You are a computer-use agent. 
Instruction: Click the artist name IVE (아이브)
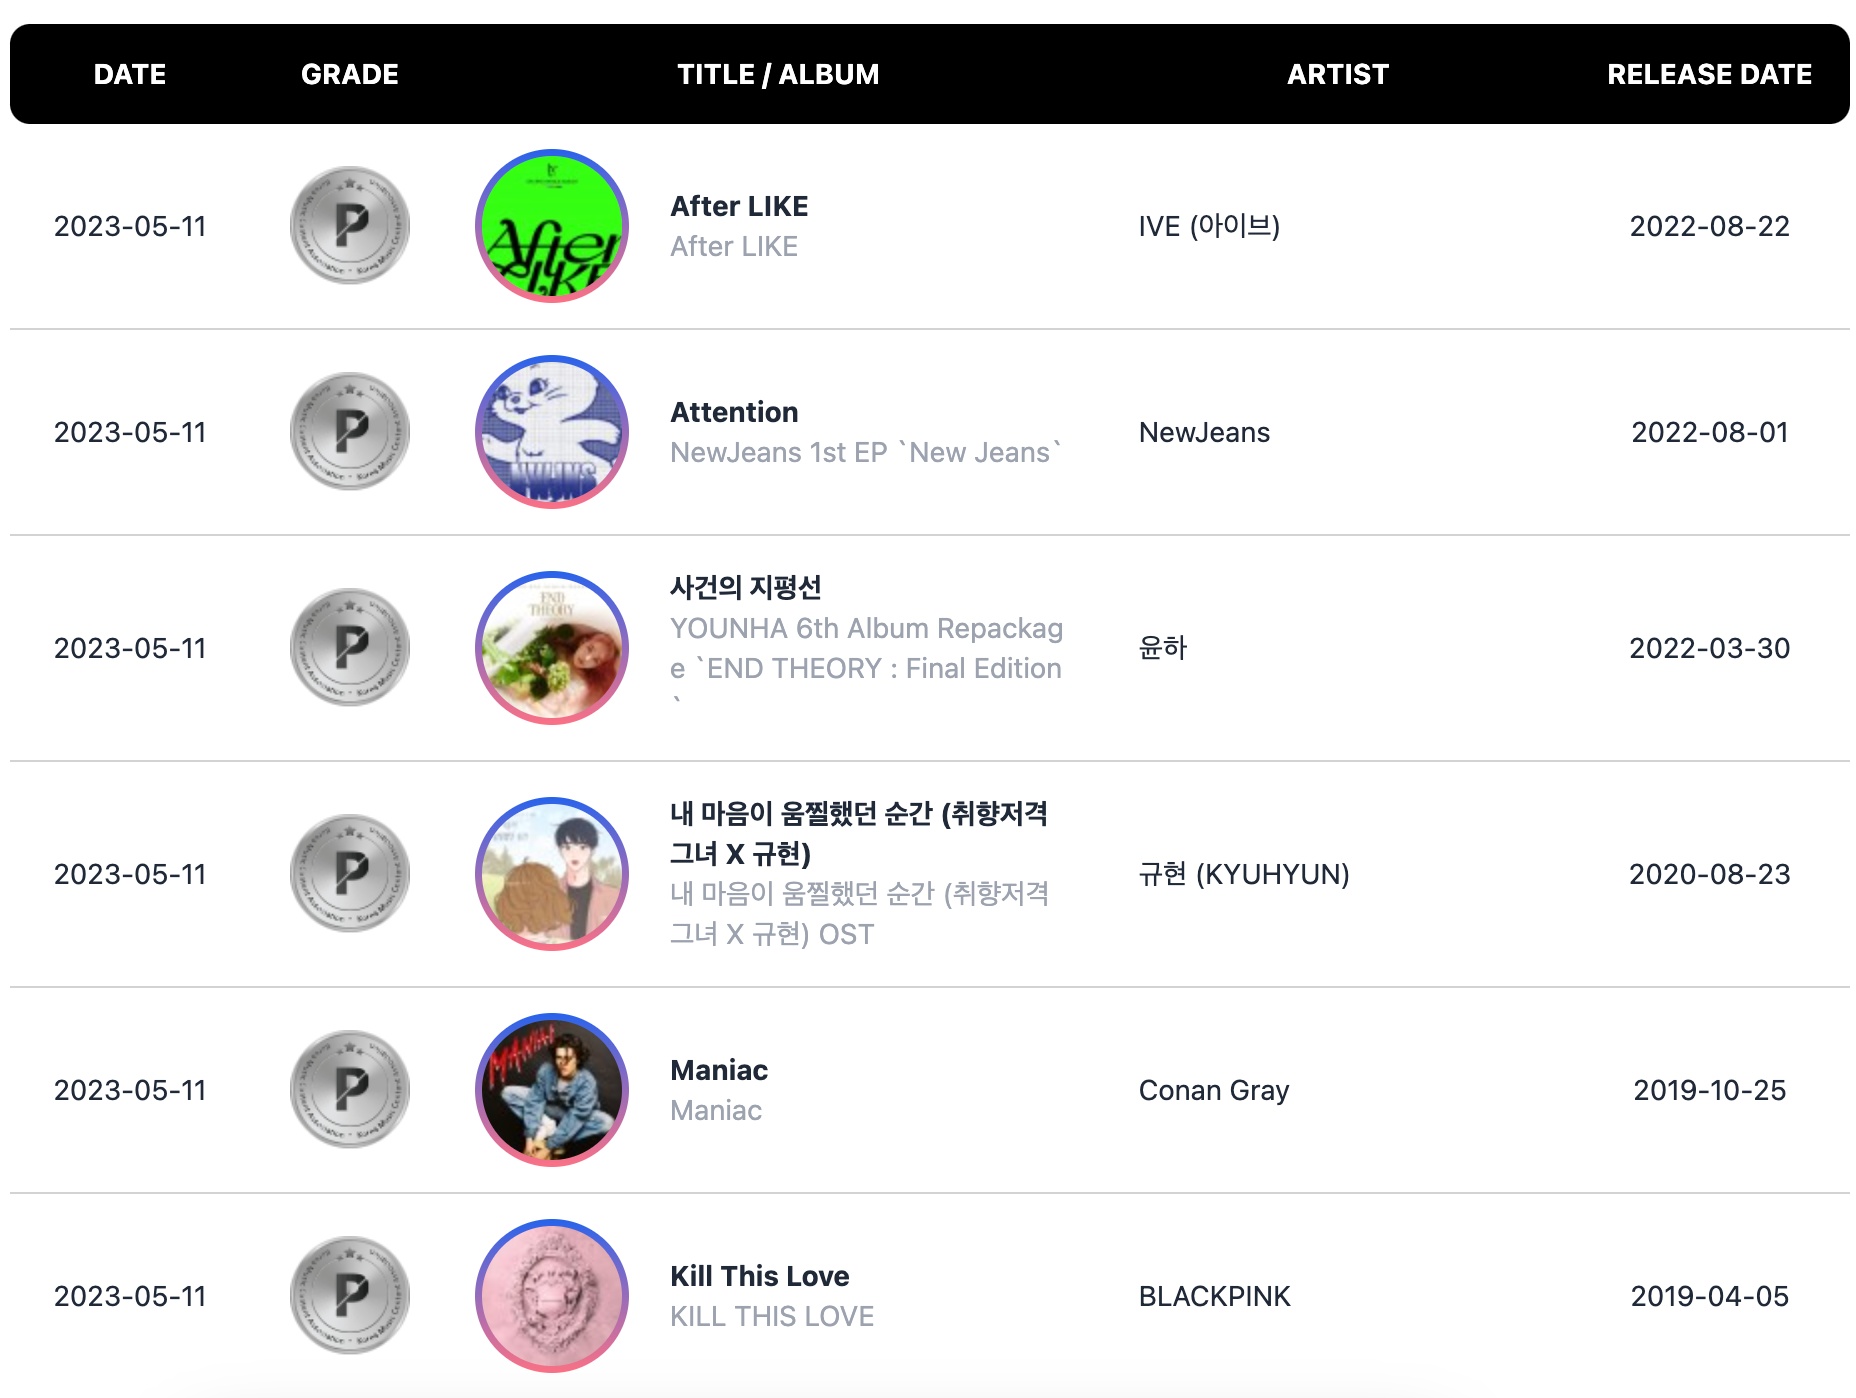pos(1209,226)
